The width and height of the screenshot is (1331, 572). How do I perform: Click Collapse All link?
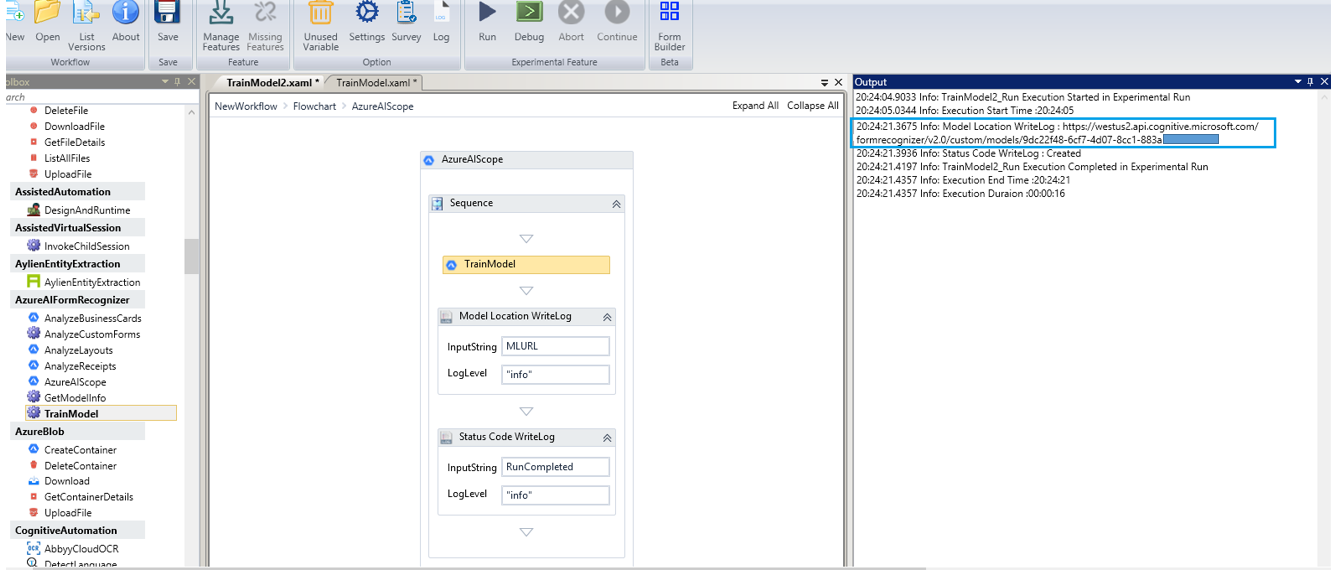[x=812, y=106]
